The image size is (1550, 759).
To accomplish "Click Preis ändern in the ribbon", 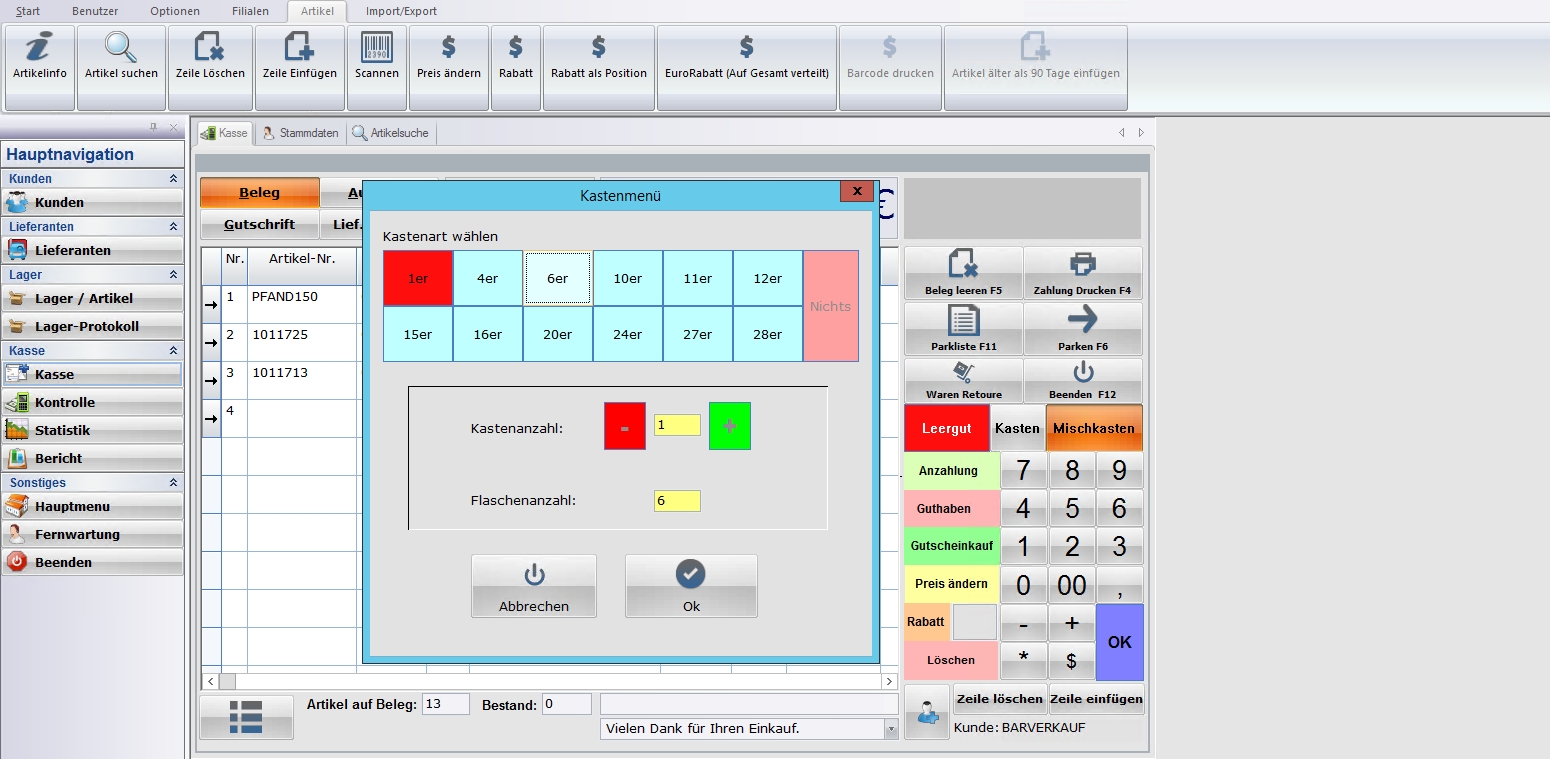I will coord(449,68).
